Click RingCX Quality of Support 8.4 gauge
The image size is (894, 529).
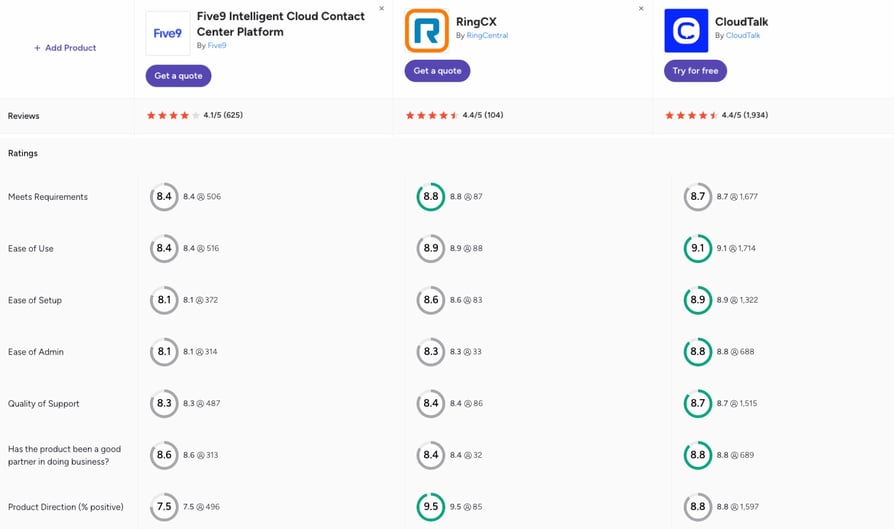(x=430, y=404)
